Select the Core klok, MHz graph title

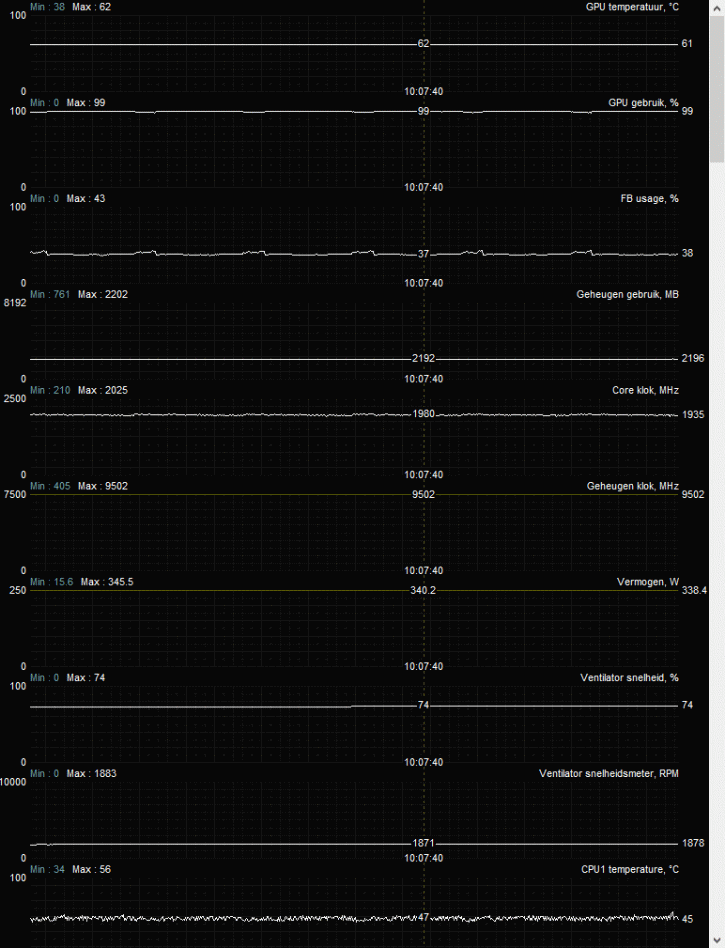tap(645, 390)
